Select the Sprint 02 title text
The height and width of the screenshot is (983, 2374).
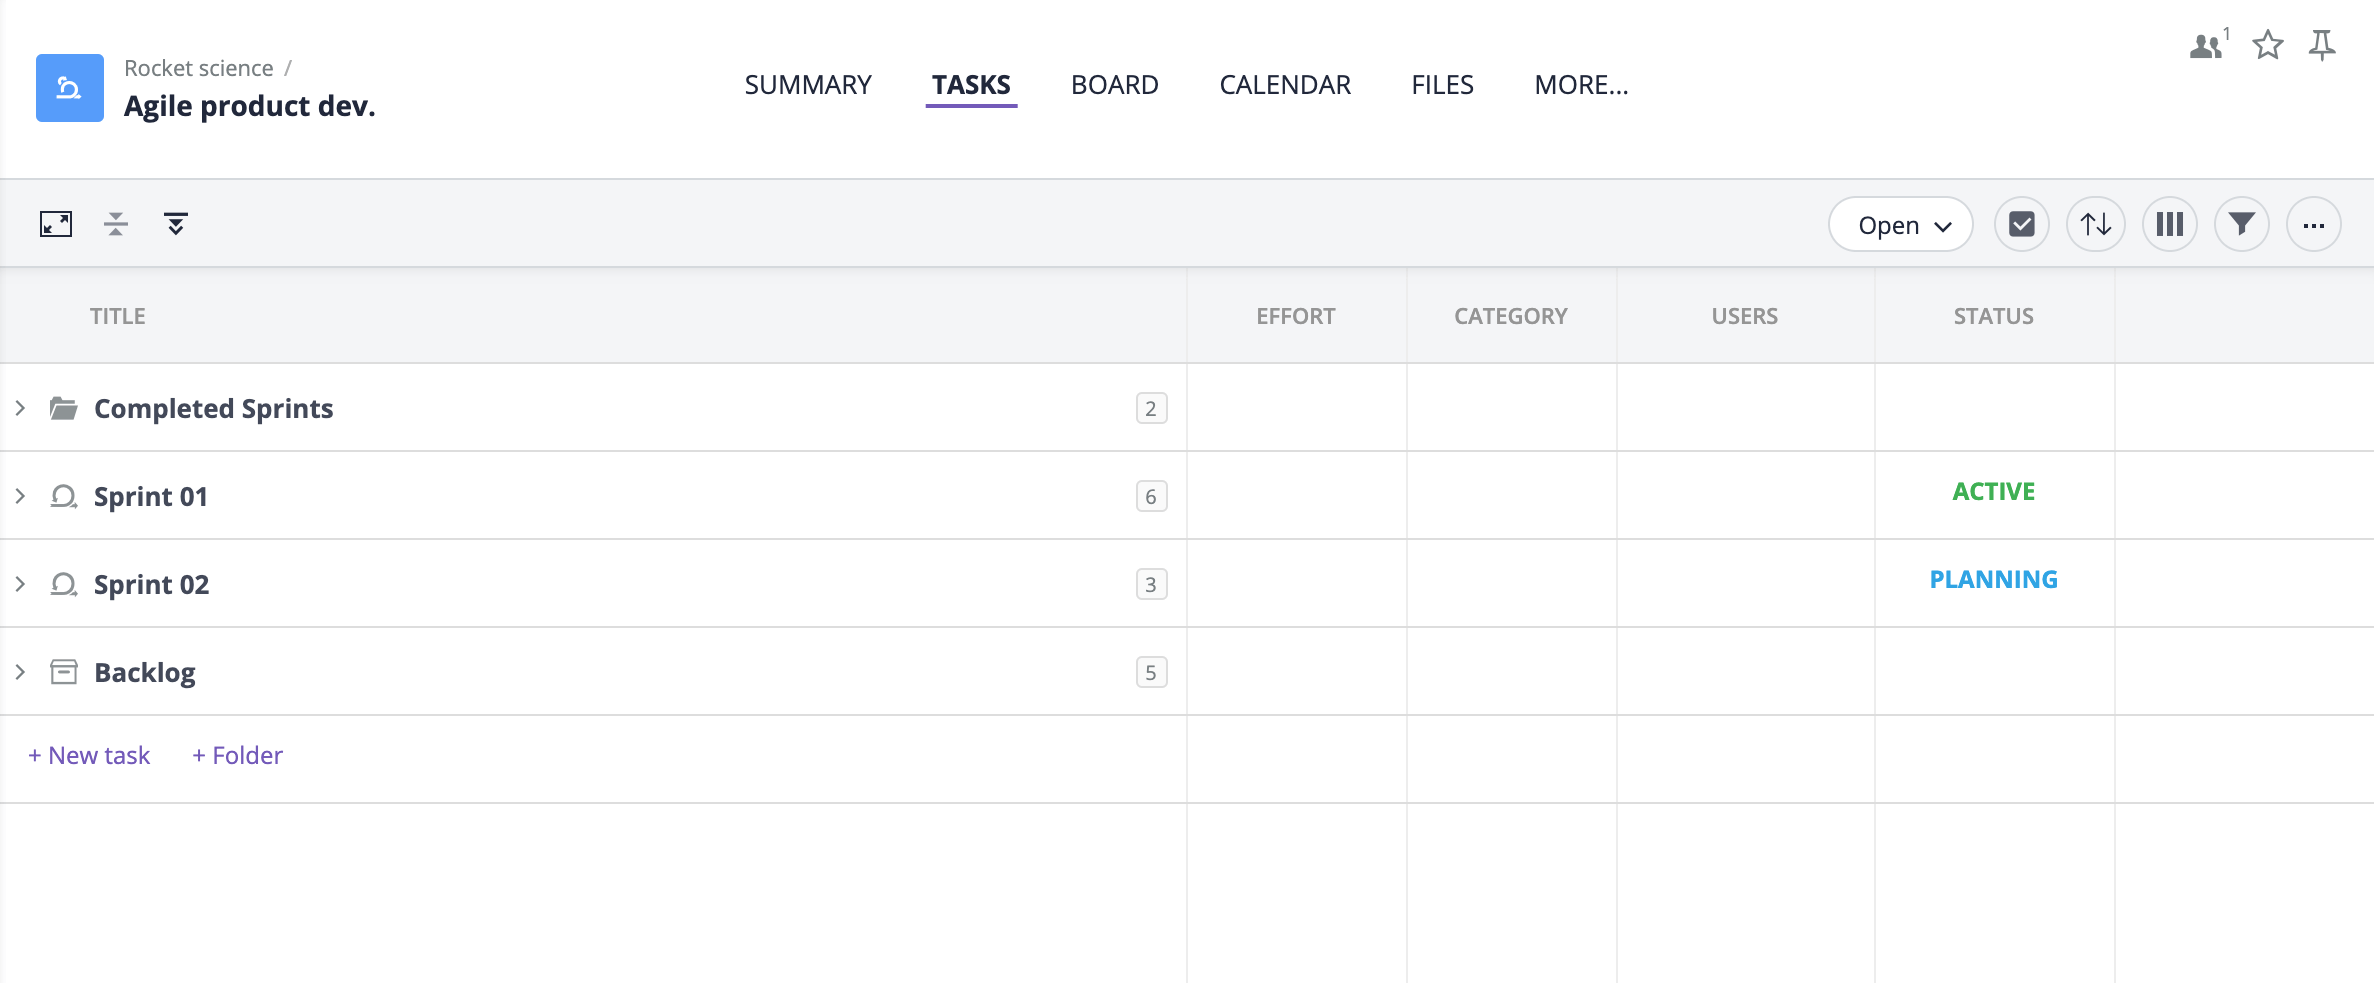pos(152,584)
